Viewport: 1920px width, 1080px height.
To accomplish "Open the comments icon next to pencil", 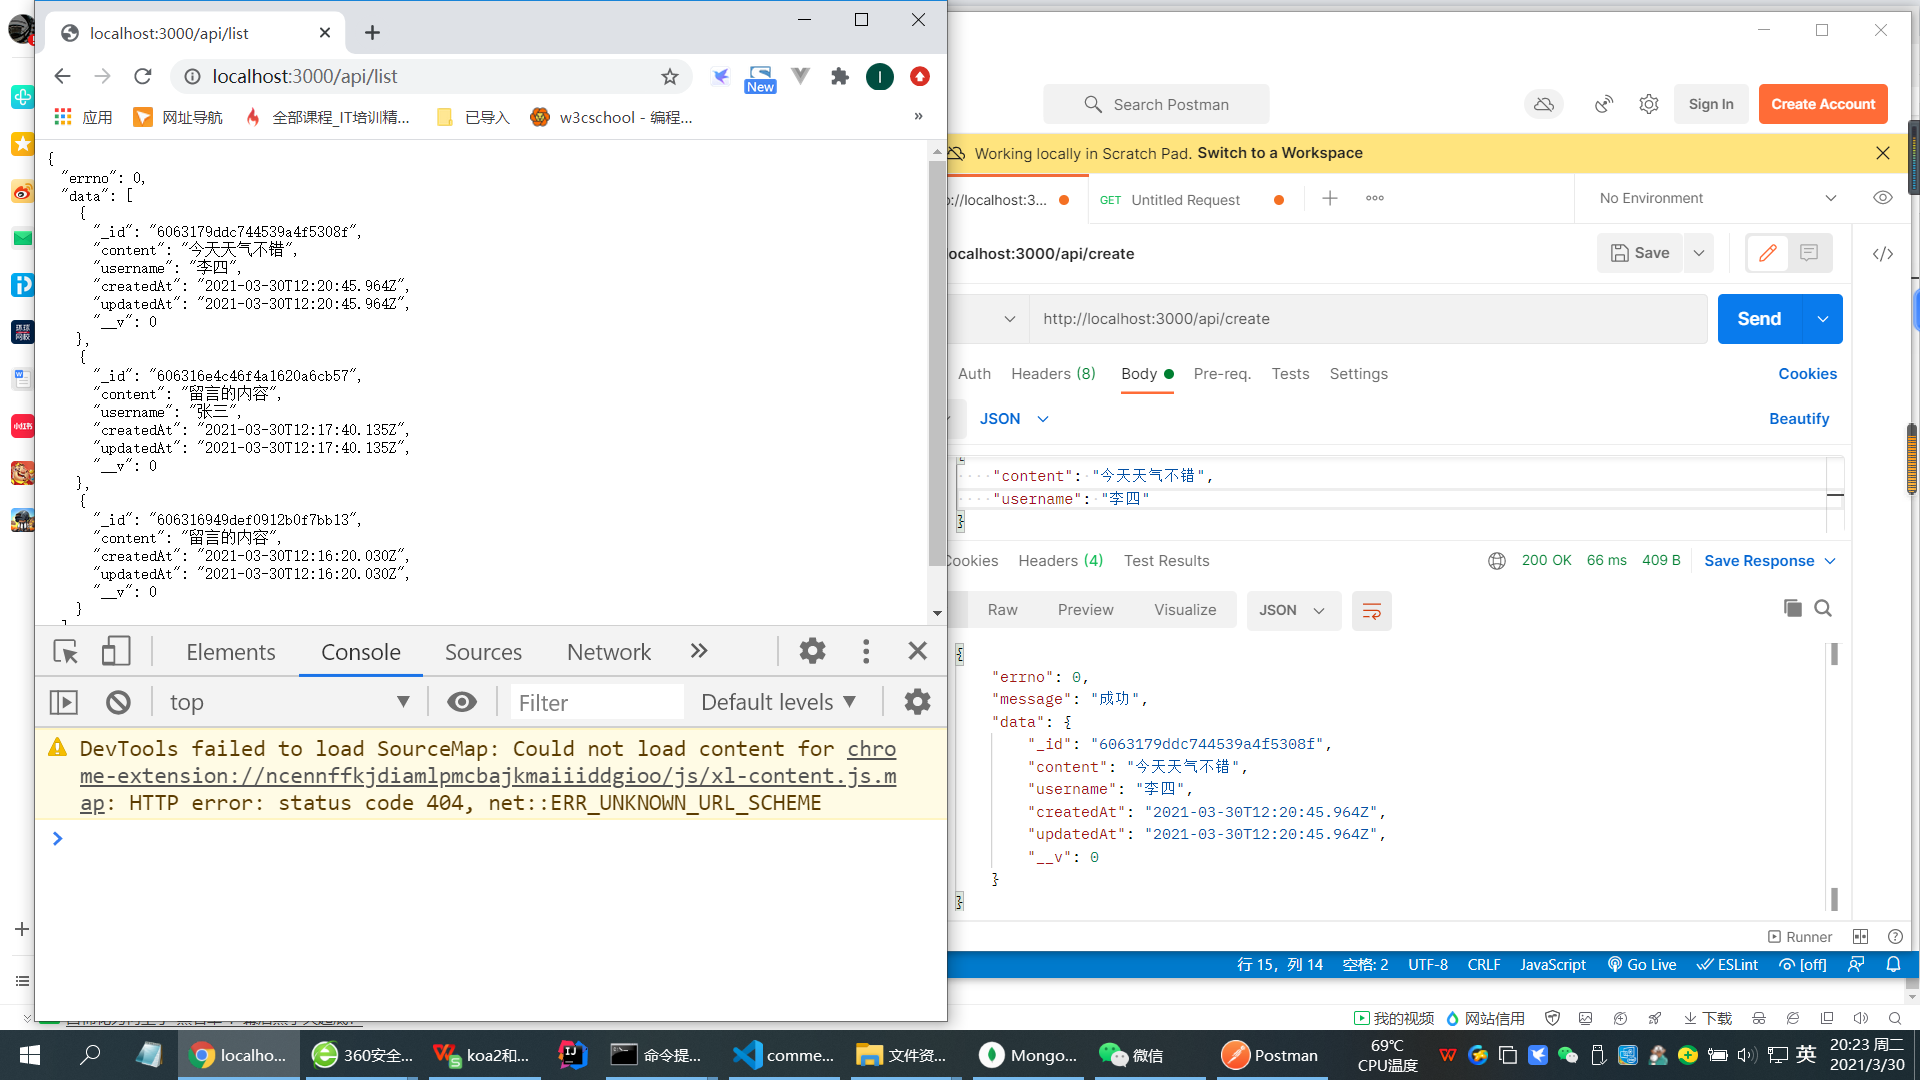I will pyautogui.click(x=1809, y=253).
